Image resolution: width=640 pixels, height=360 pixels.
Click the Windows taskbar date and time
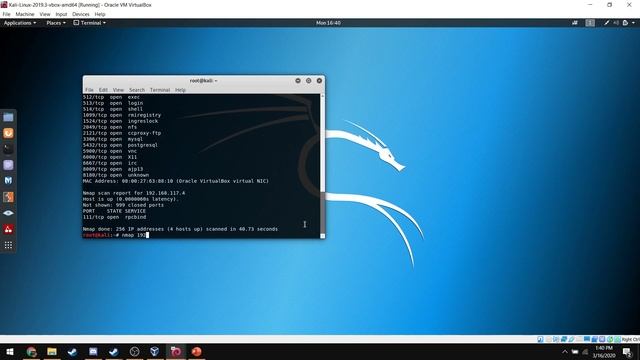[604, 352]
